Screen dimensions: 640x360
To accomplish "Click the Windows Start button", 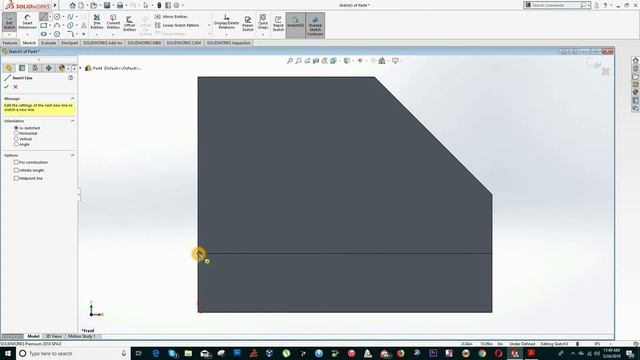I will coord(8,353).
